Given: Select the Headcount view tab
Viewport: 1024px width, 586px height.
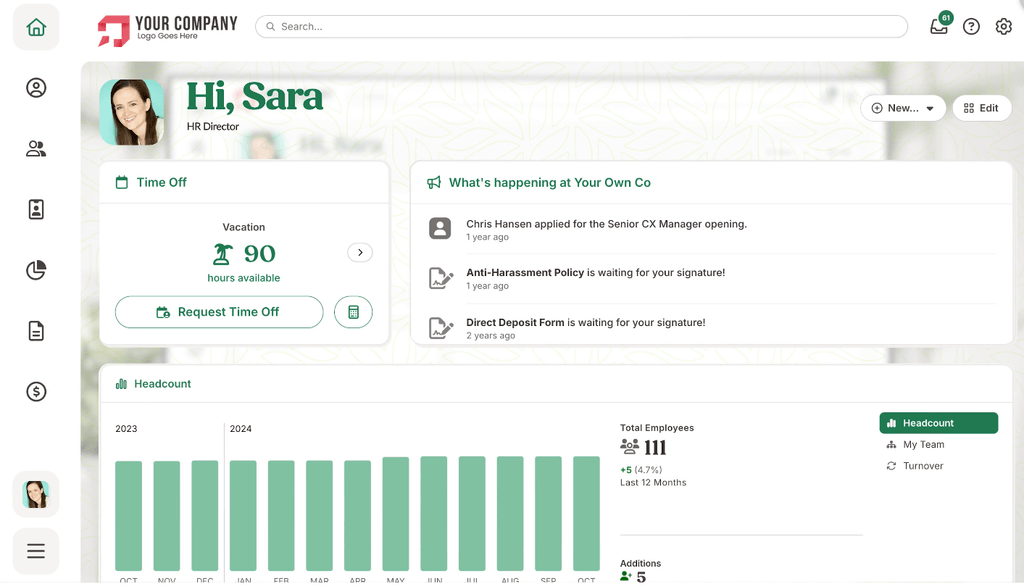Looking at the screenshot, I should (938, 423).
